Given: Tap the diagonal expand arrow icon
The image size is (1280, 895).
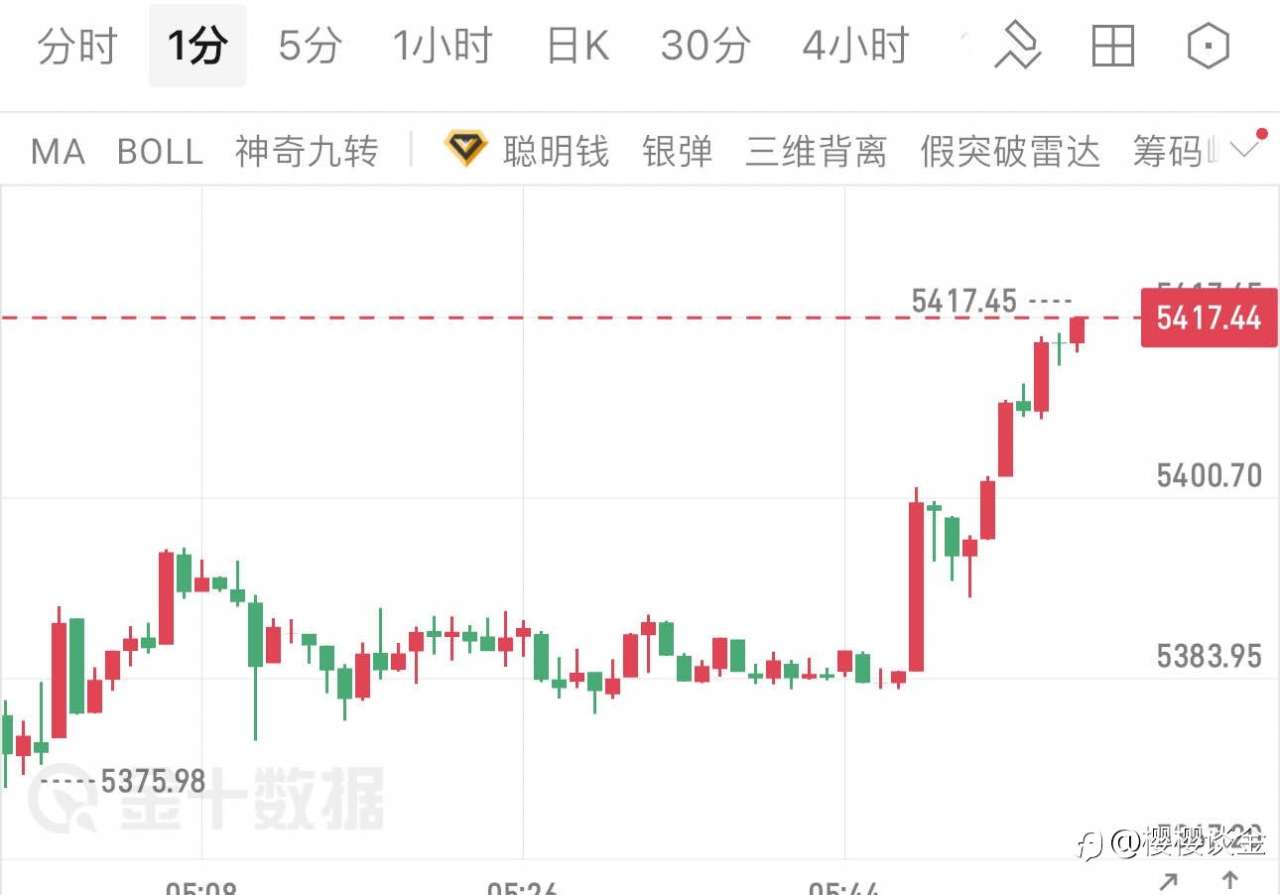Looking at the screenshot, I should (x=1168, y=882).
